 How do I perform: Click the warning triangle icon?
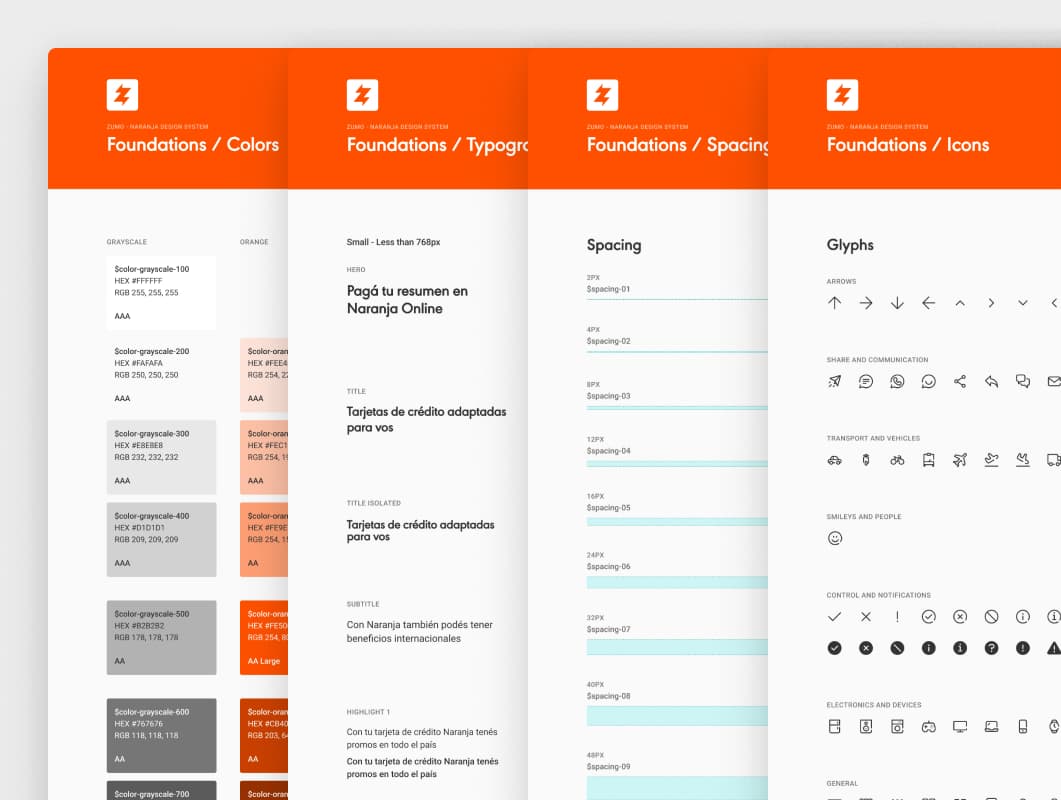pyautogui.click(x=1052, y=648)
